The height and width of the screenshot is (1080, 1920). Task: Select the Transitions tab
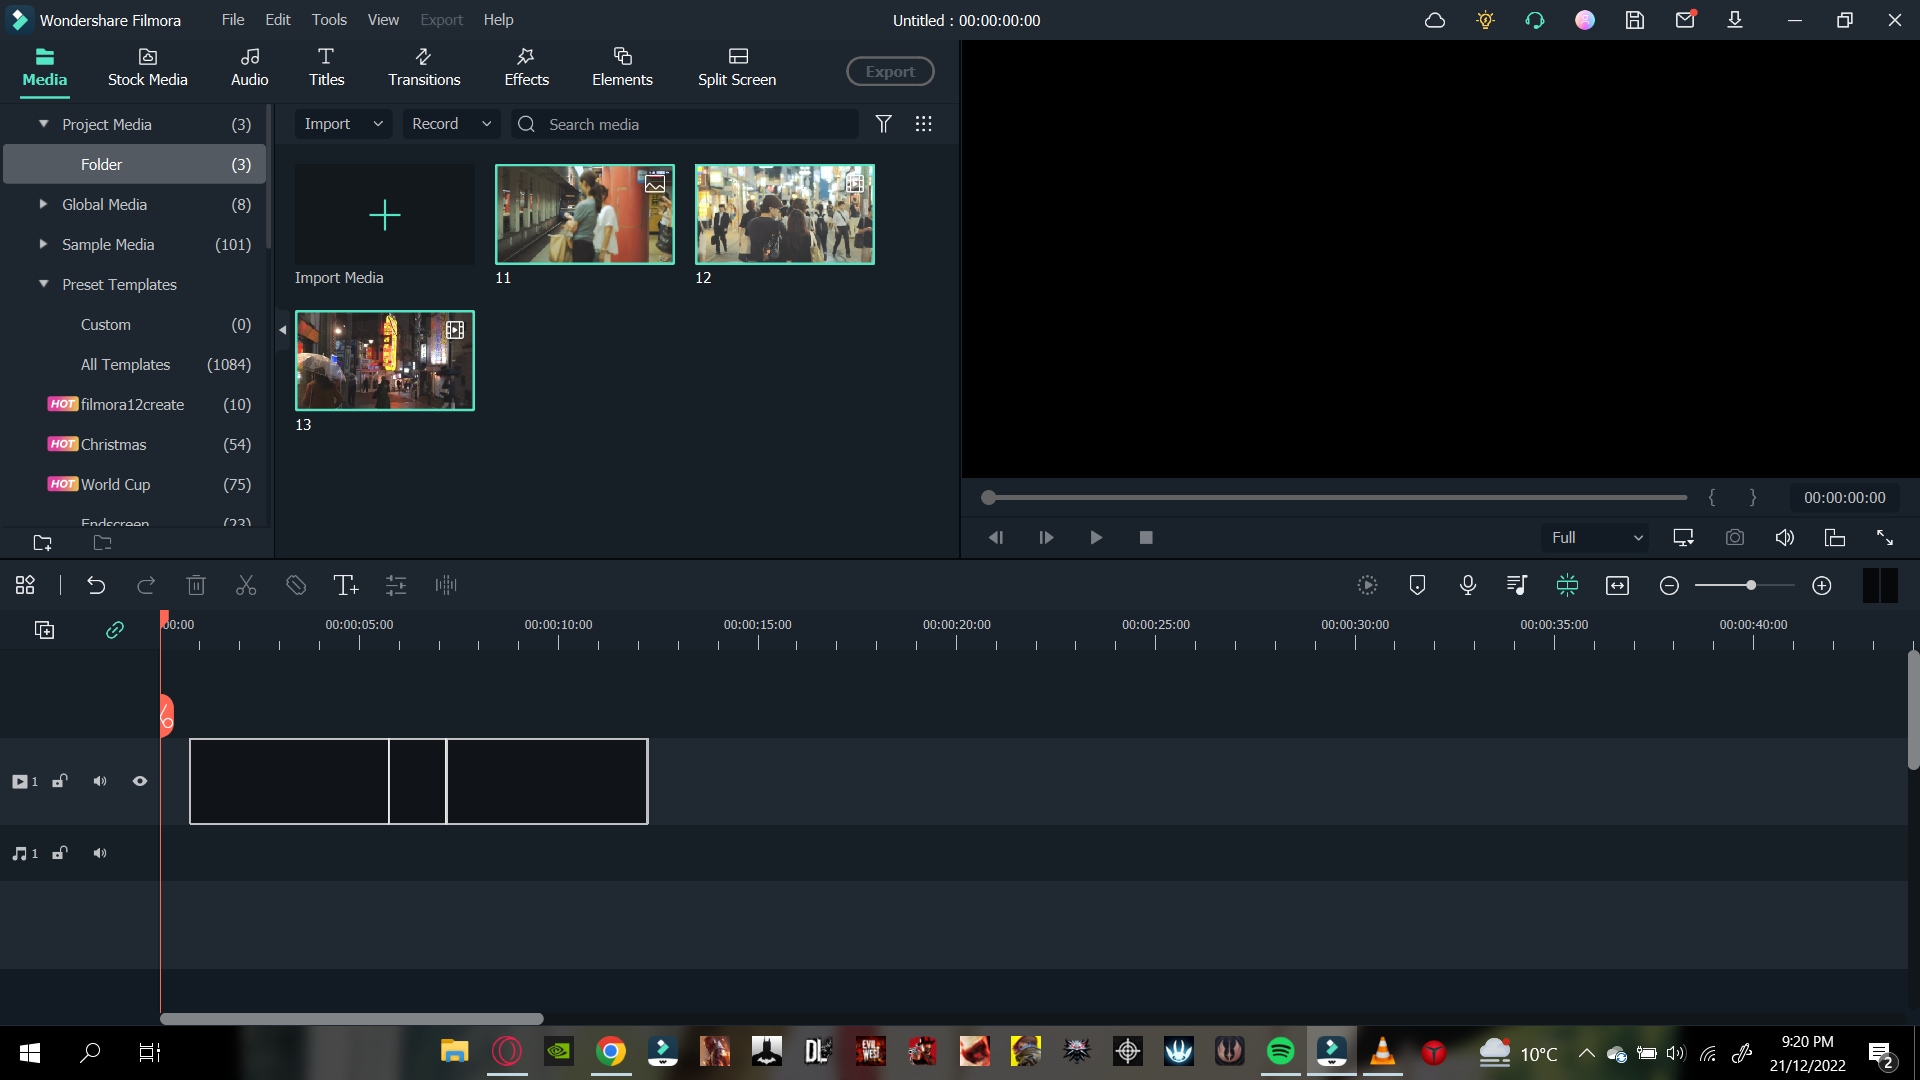(422, 66)
